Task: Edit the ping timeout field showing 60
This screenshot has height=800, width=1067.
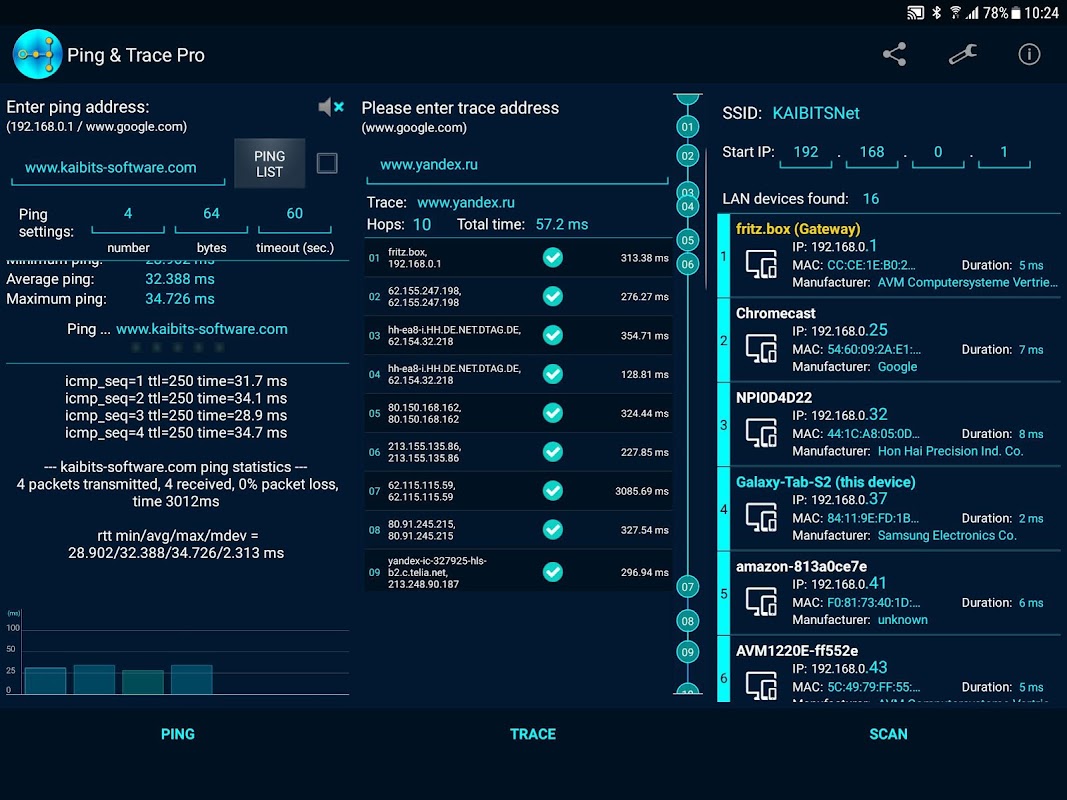Action: coord(294,215)
